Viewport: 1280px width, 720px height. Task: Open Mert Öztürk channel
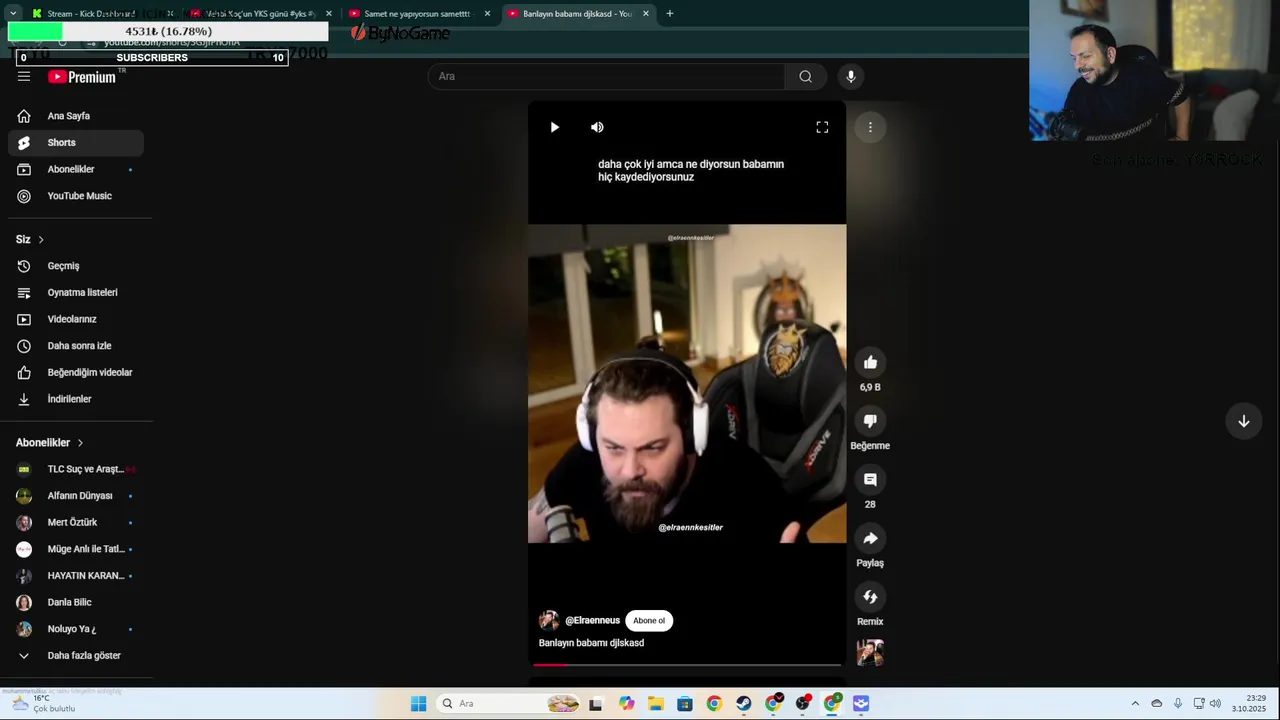tap(76, 522)
